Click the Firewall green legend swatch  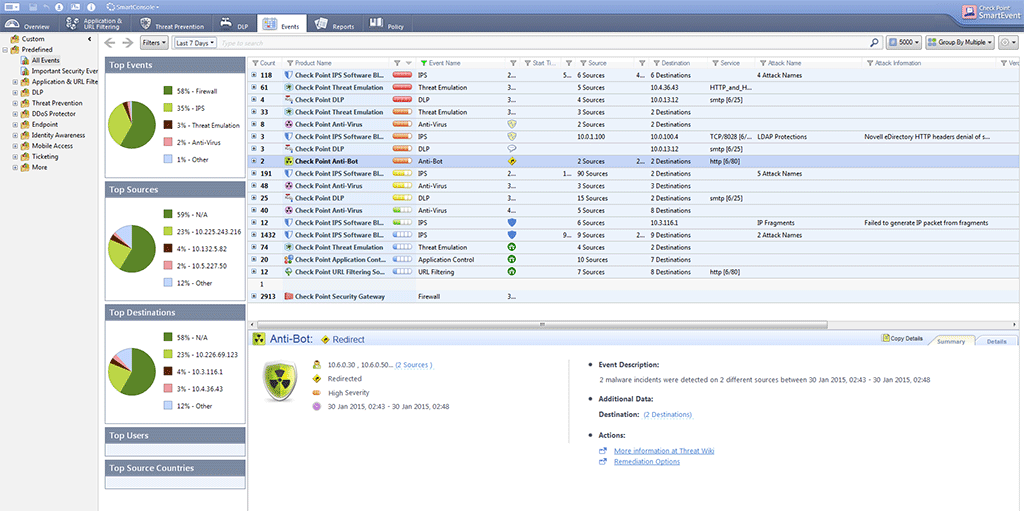(x=166, y=90)
